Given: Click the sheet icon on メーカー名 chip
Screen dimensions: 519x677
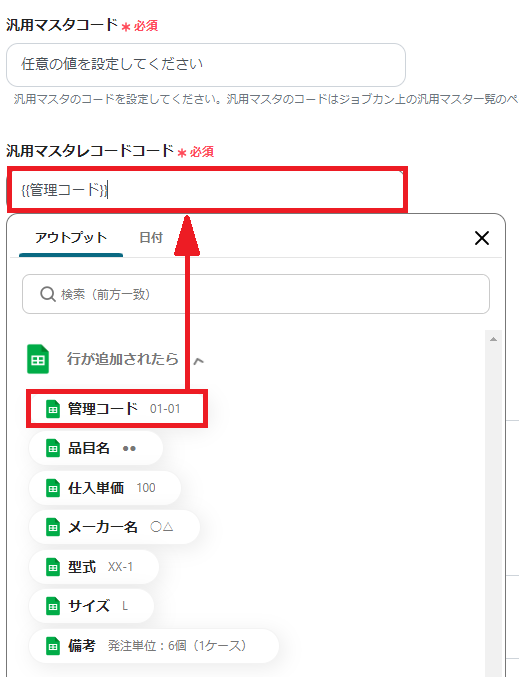Looking at the screenshot, I should pos(53,528).
